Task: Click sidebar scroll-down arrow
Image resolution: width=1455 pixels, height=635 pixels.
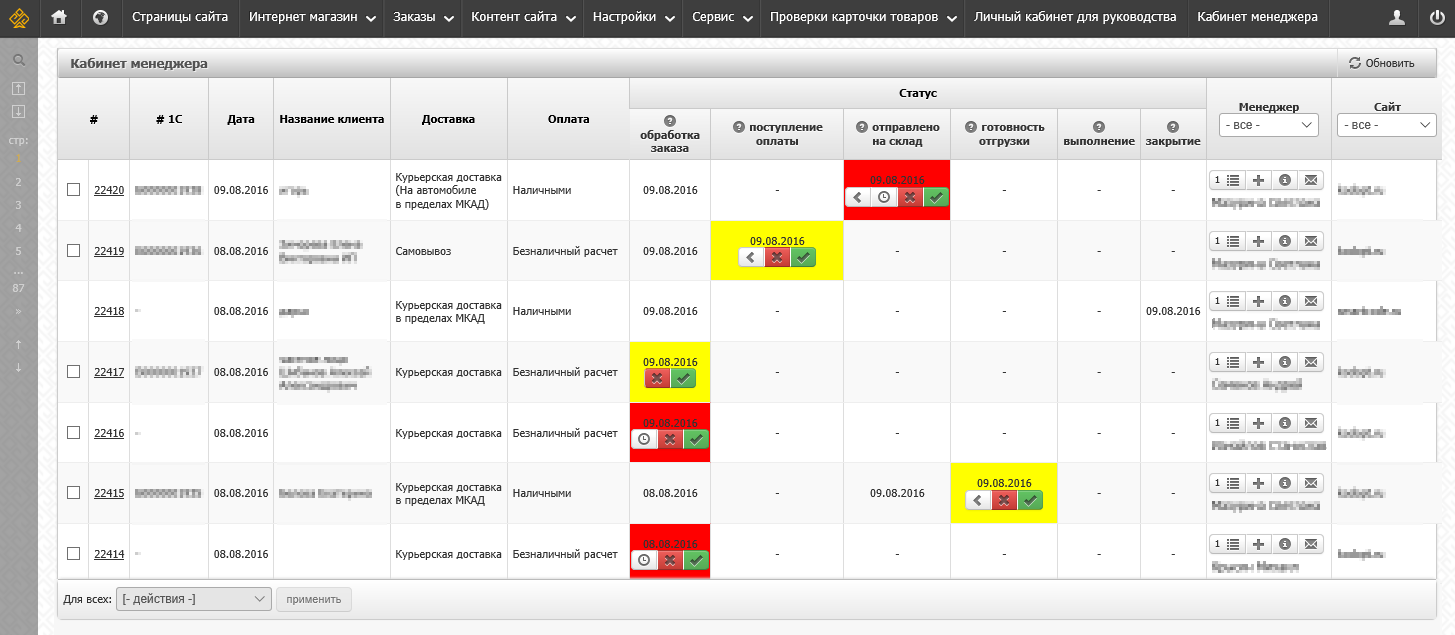Action: click(18, 367)
